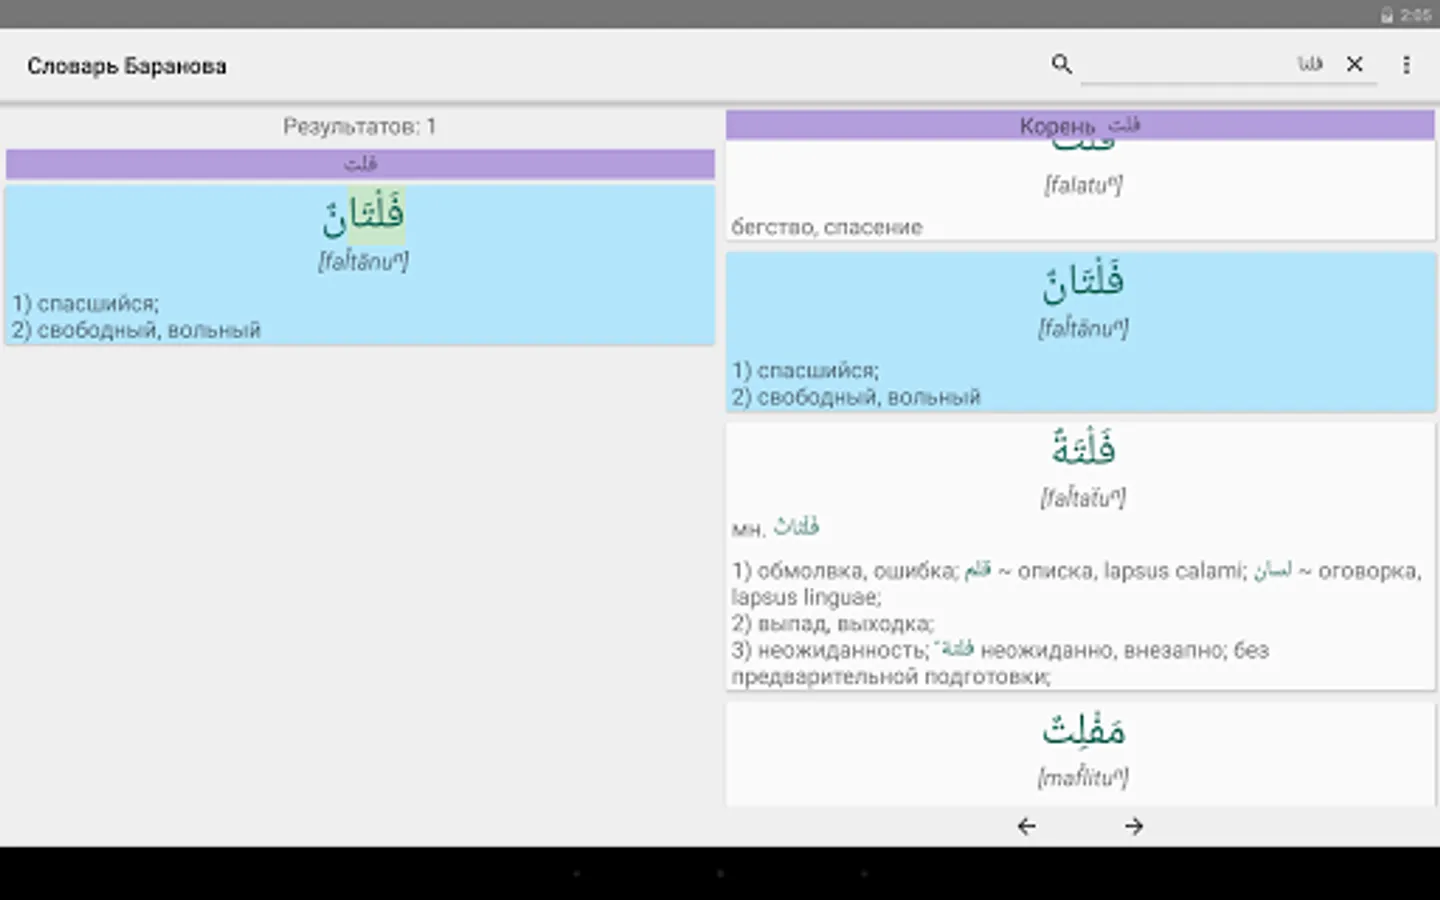Image resolution: width=1440 pixels, height=900 pixels.
Task: Select the highlighted [faltānu] card in root panel
Action: point(1080,332)
